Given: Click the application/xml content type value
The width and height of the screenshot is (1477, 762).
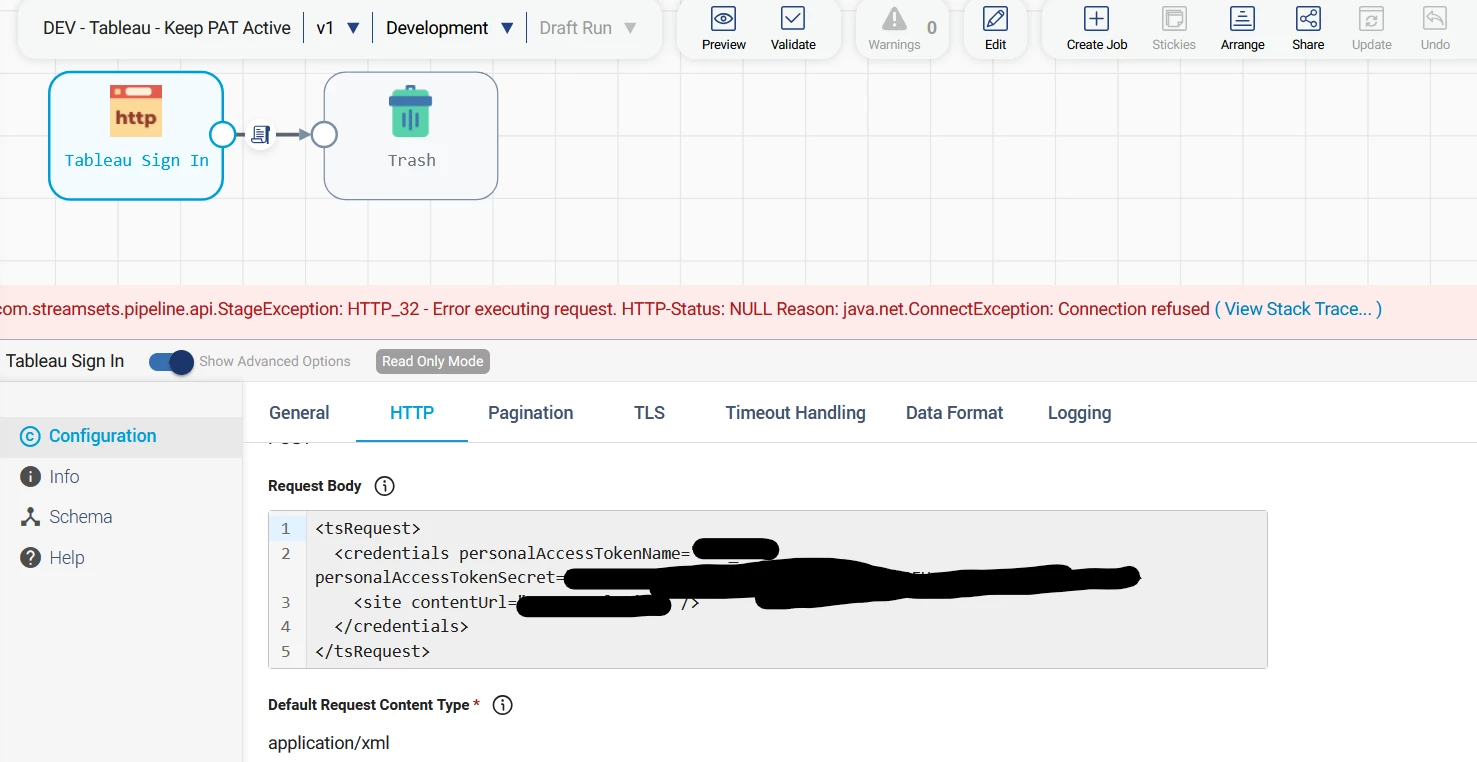Looking at the screenshot, I should coord(329,743).
